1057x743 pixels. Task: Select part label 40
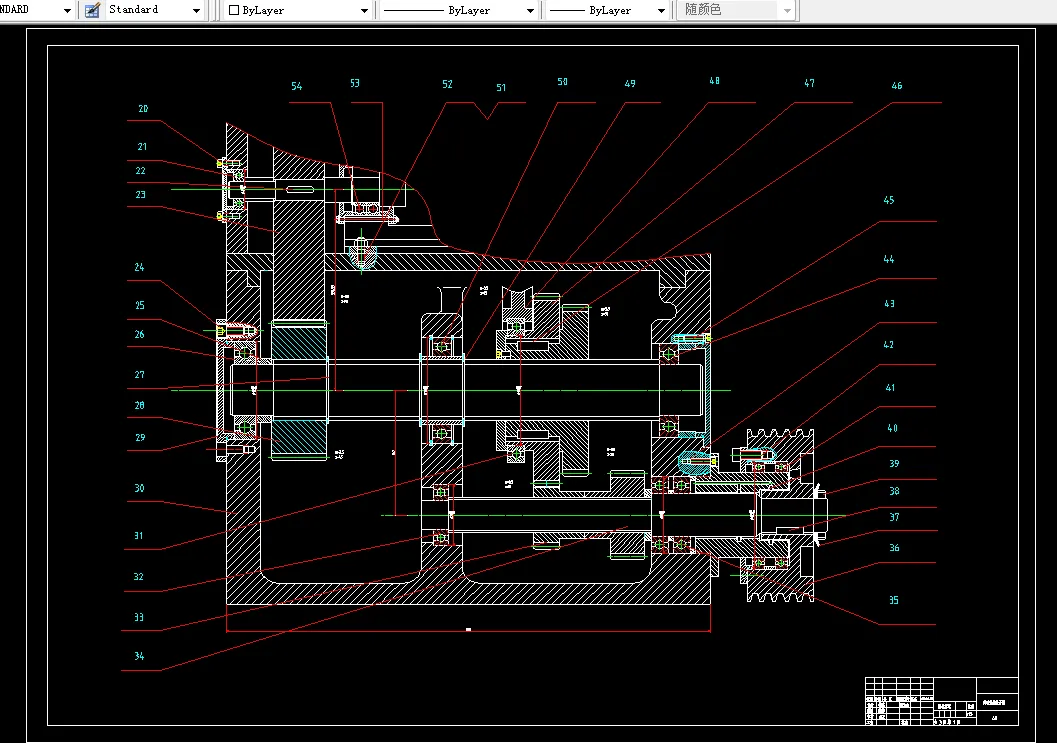[x=892, y=428]
